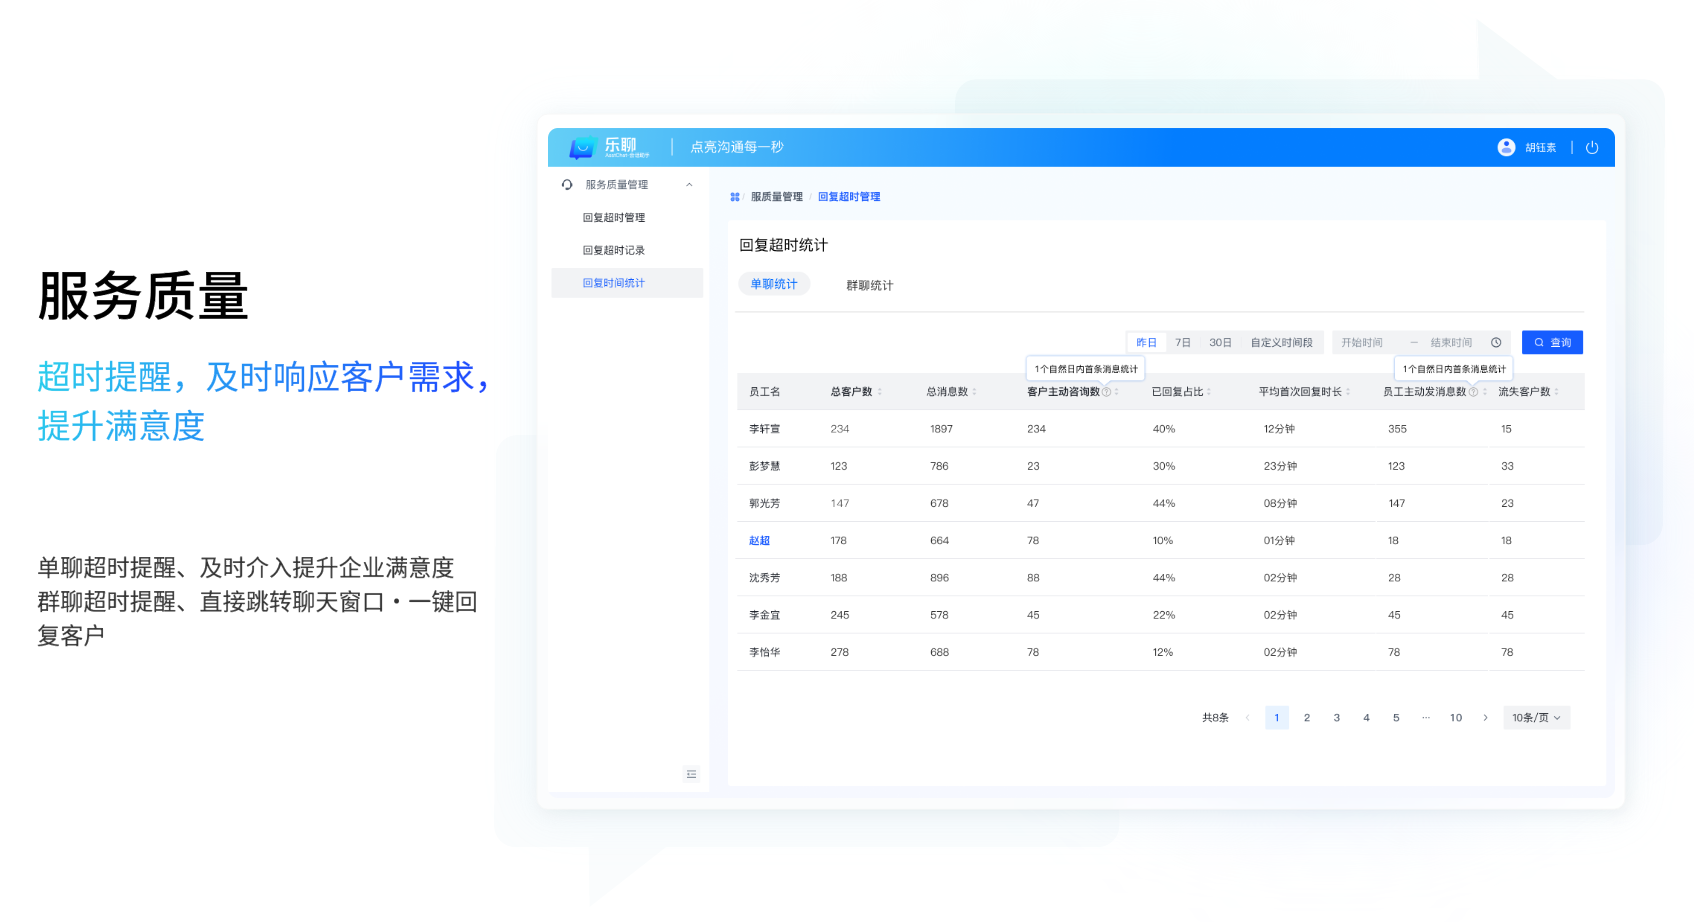Click employee name 李金宜
Screen dimensions: 1694x922
(764, 615)
